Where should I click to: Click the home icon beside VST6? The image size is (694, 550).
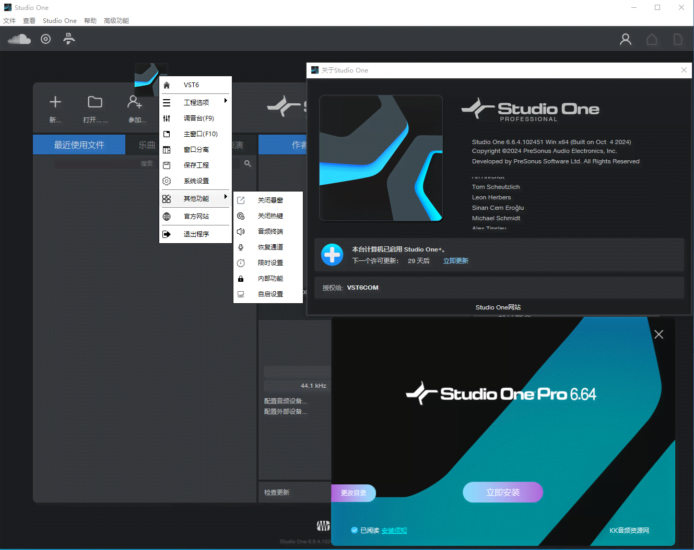pyautogui.click(x=166, y=85)
